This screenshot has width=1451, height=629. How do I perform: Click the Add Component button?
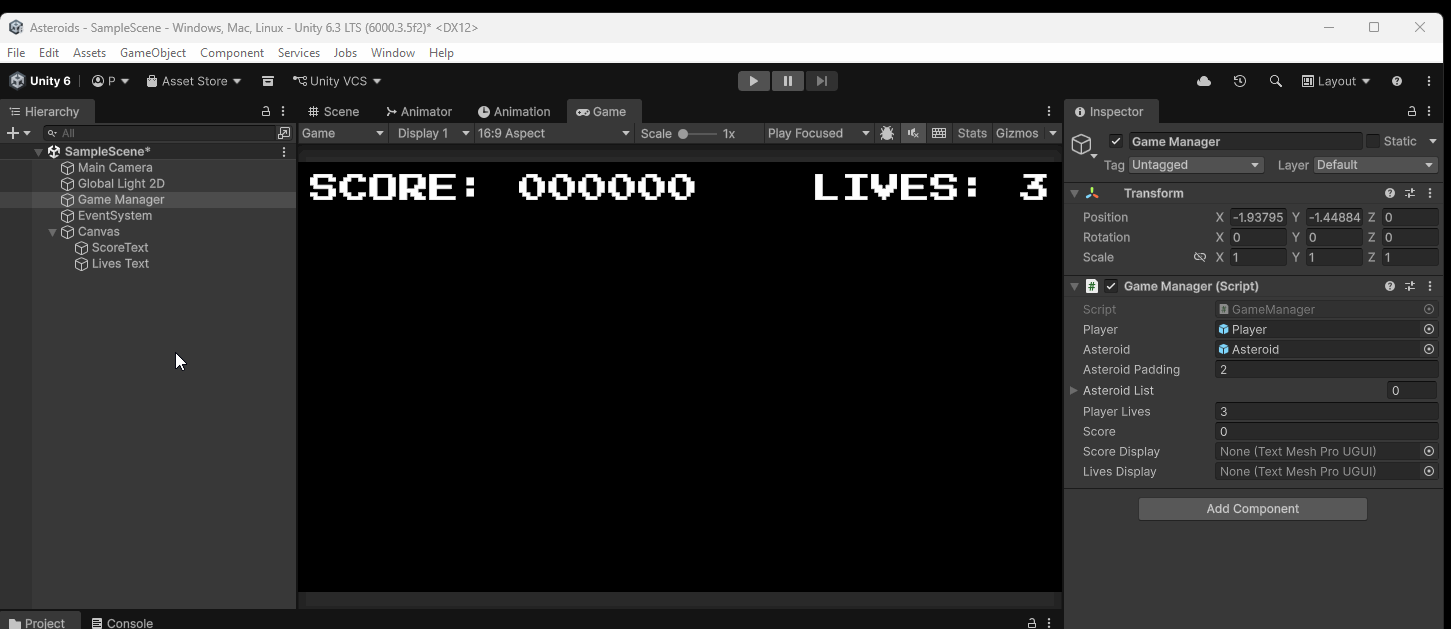(x=1253, y=509)
